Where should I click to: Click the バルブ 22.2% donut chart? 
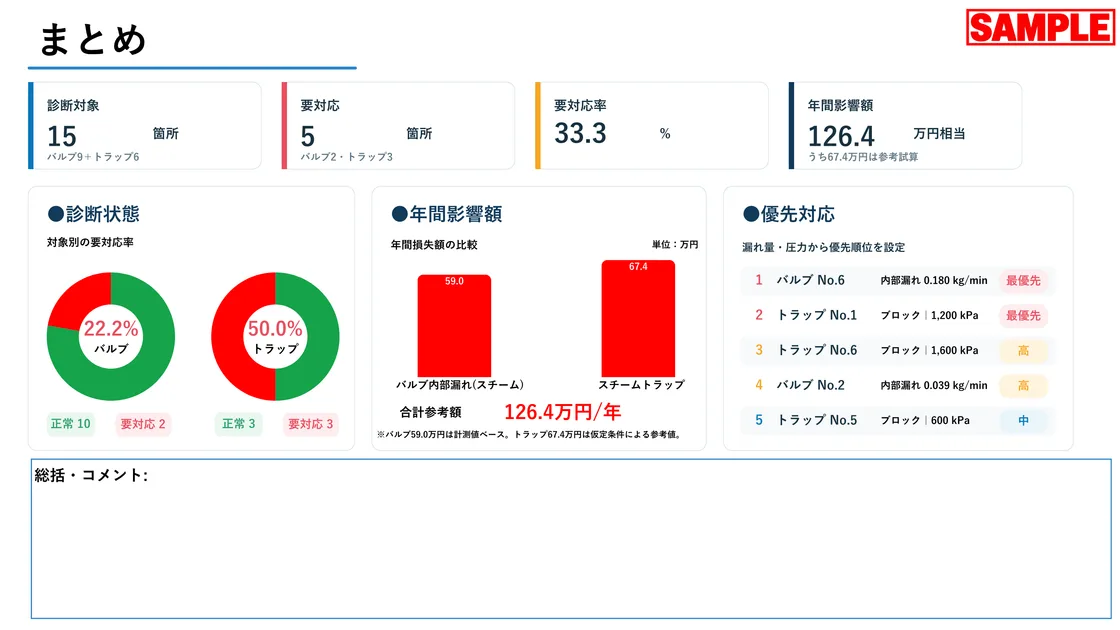[x=111, y=336]
